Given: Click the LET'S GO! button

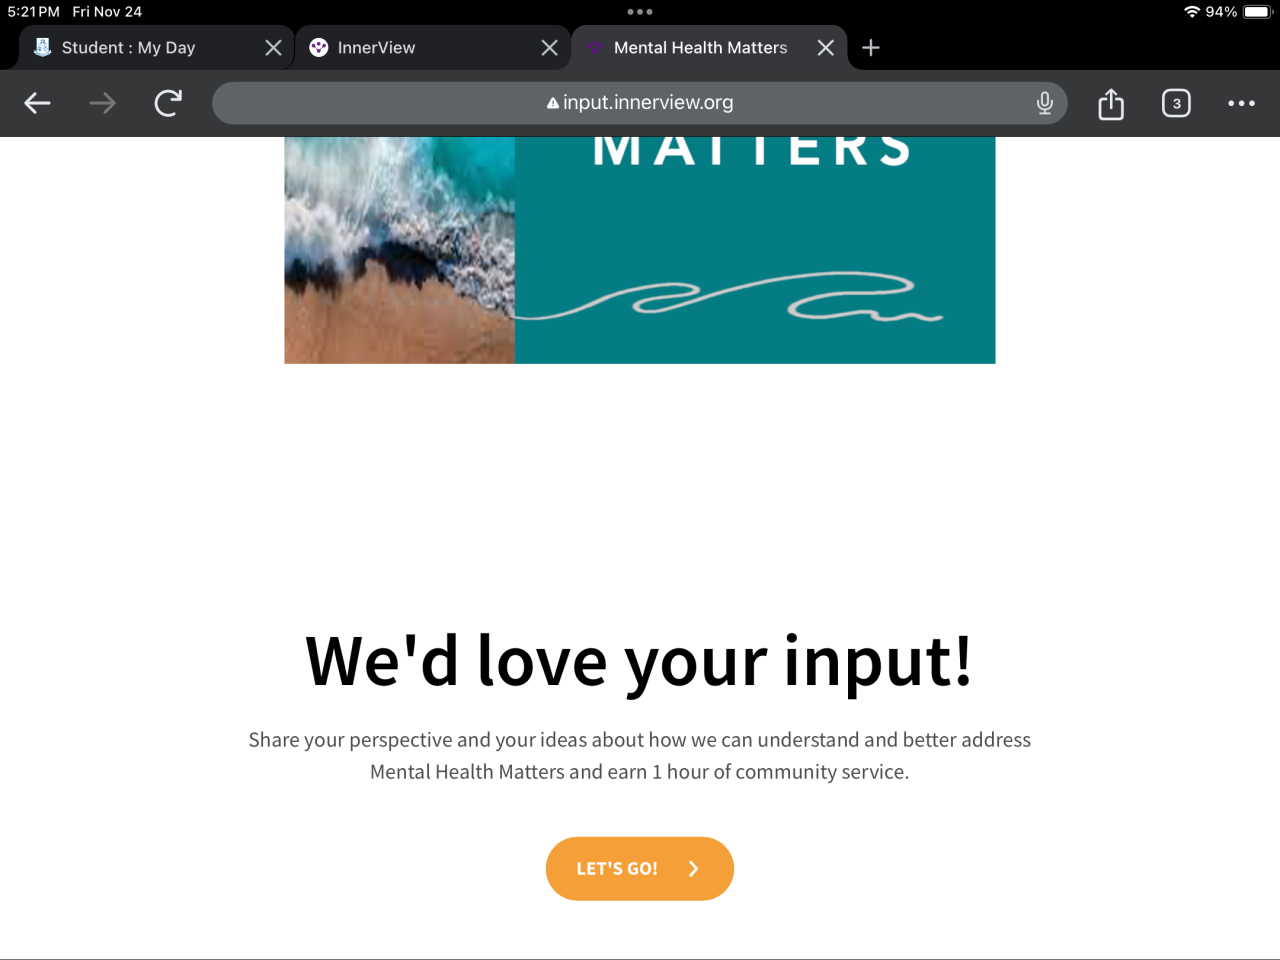Looking at the screenshot, I should pos(640,868).
